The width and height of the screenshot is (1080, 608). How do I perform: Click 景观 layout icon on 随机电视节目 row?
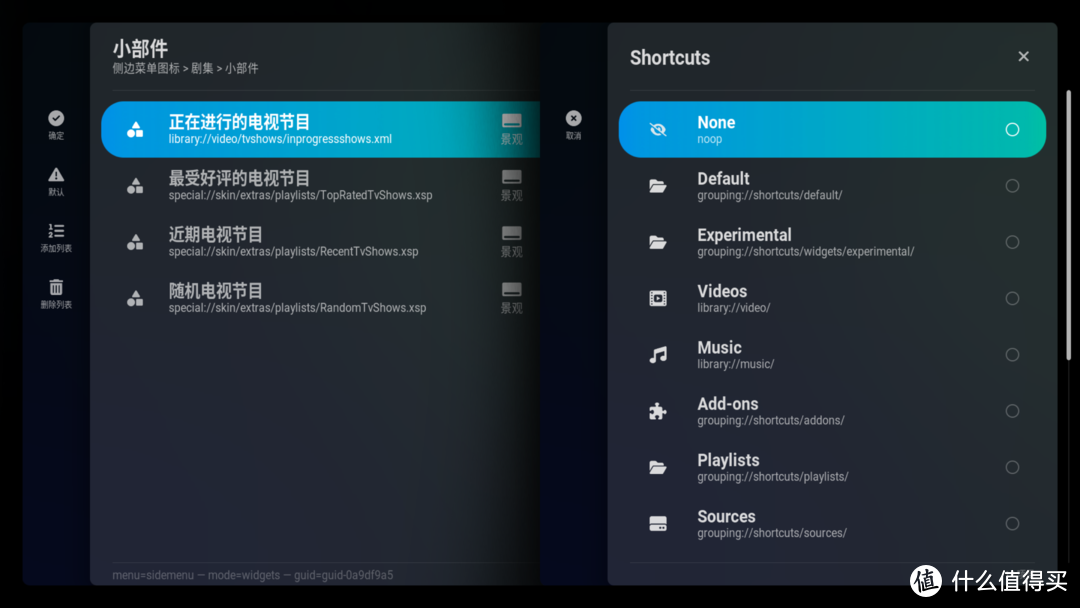click(511, 290)
